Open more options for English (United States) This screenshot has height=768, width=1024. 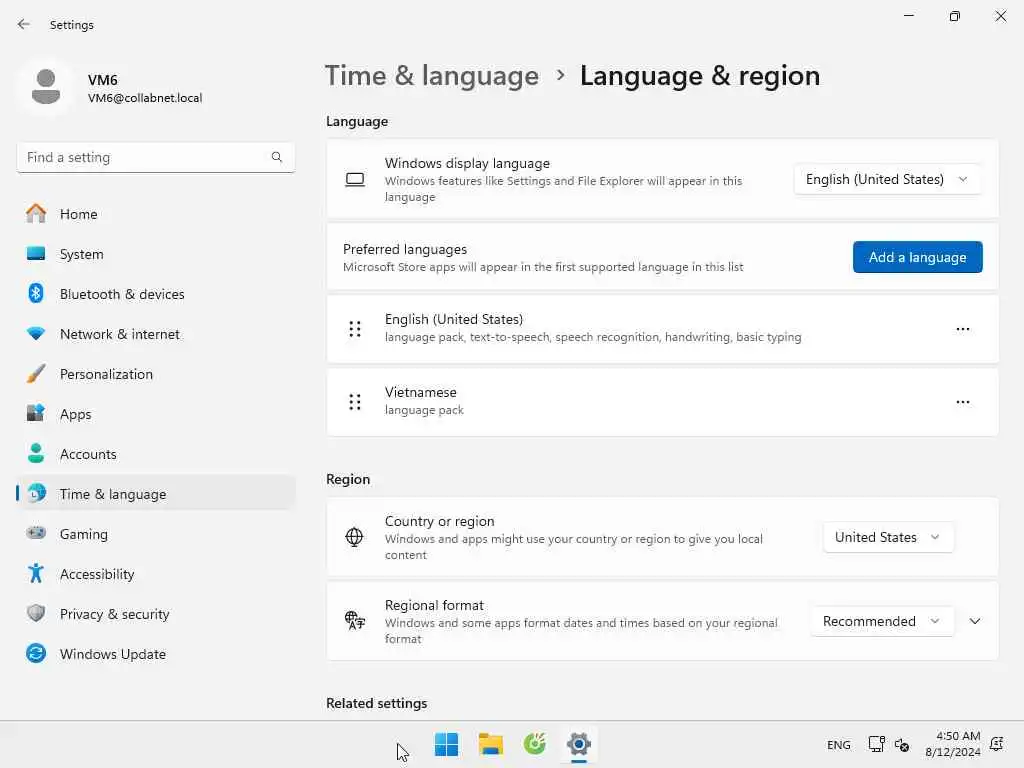click(x=963, y=329)
